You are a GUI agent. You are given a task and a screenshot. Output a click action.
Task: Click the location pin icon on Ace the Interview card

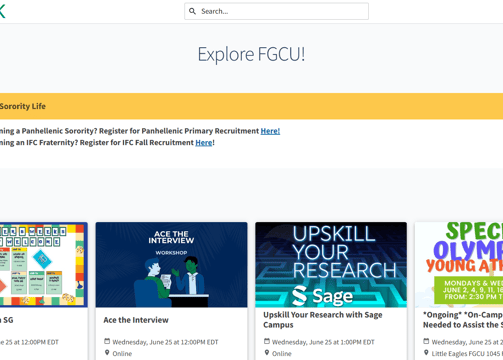tap(107, 353)
